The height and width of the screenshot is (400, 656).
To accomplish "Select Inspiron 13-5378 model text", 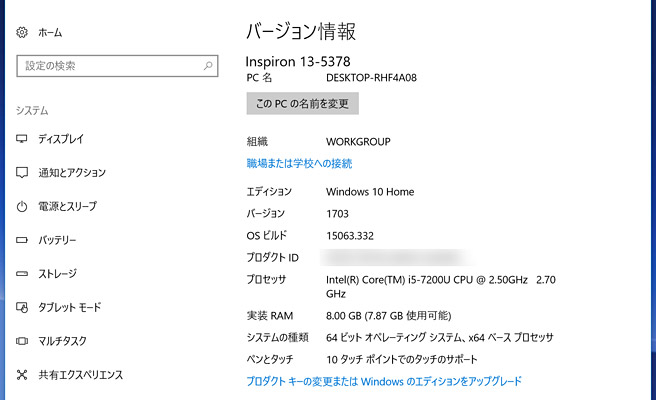I will coord(298,62).
